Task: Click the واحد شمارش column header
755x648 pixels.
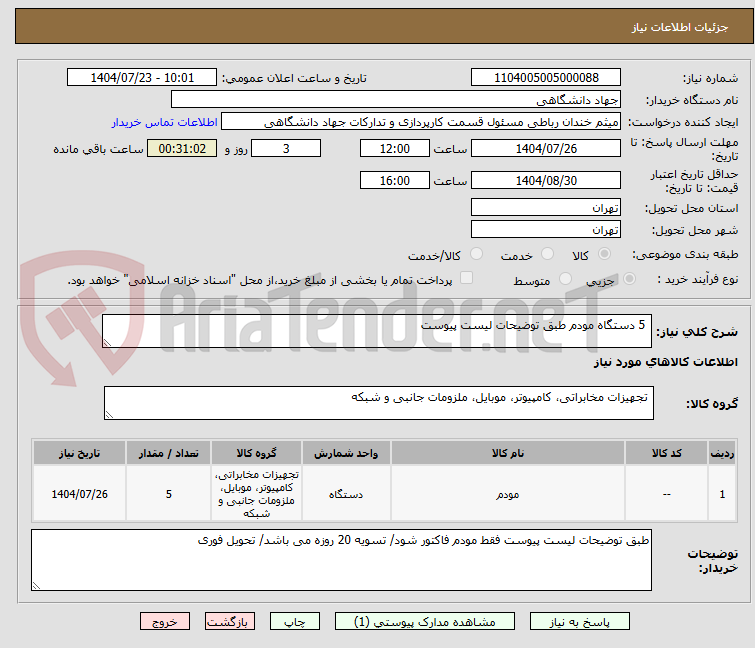Action: 346,453
